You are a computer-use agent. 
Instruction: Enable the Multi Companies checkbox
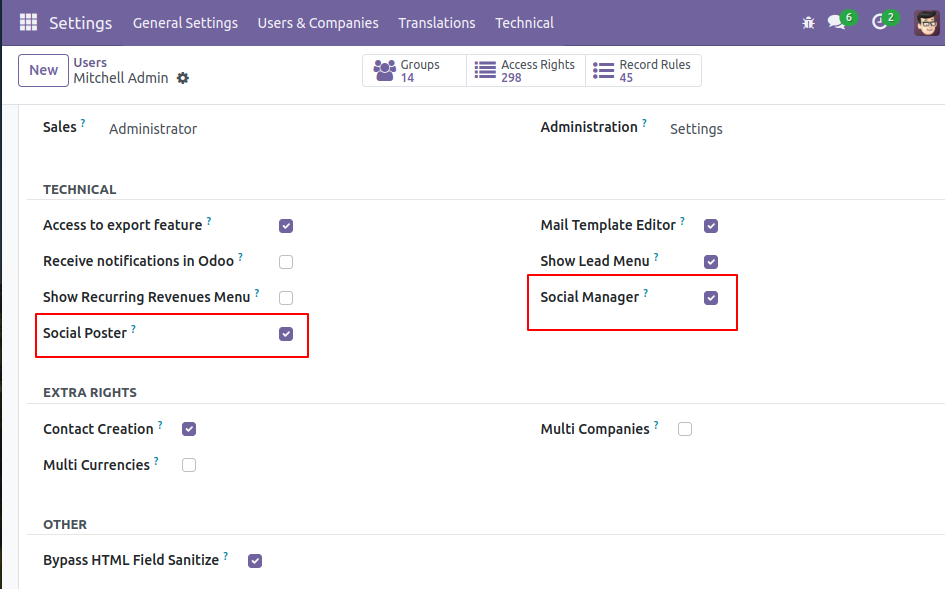tap(685, 429)
